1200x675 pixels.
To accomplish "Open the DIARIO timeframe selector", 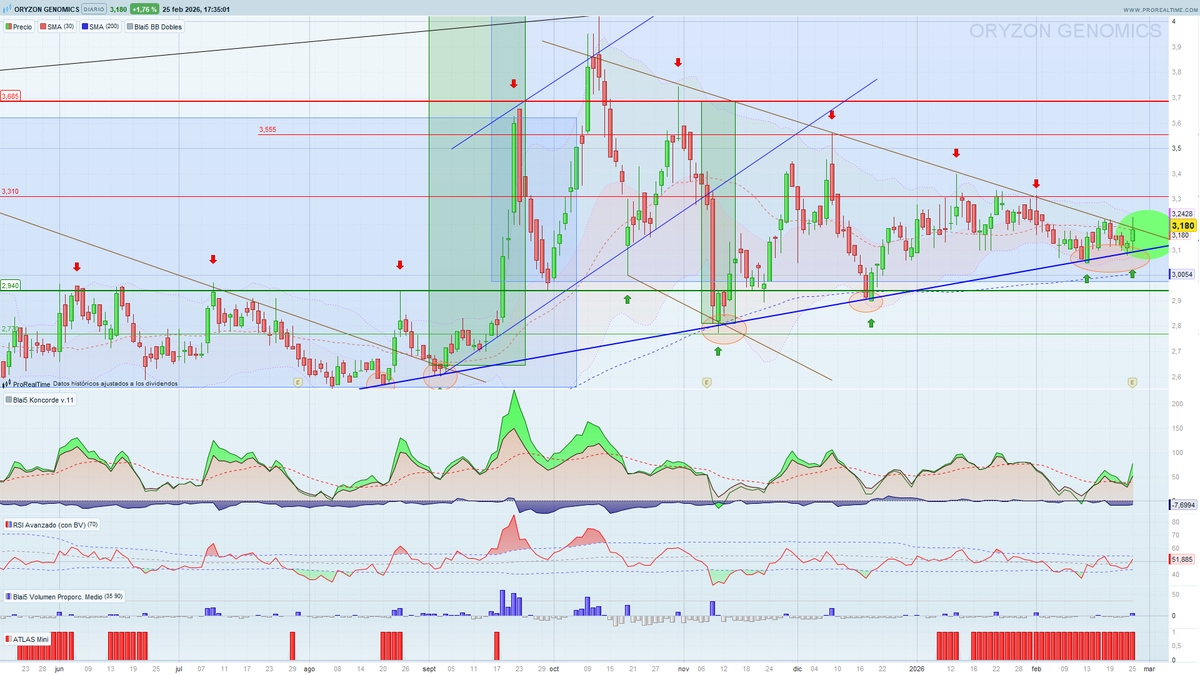I will [95, 9].
